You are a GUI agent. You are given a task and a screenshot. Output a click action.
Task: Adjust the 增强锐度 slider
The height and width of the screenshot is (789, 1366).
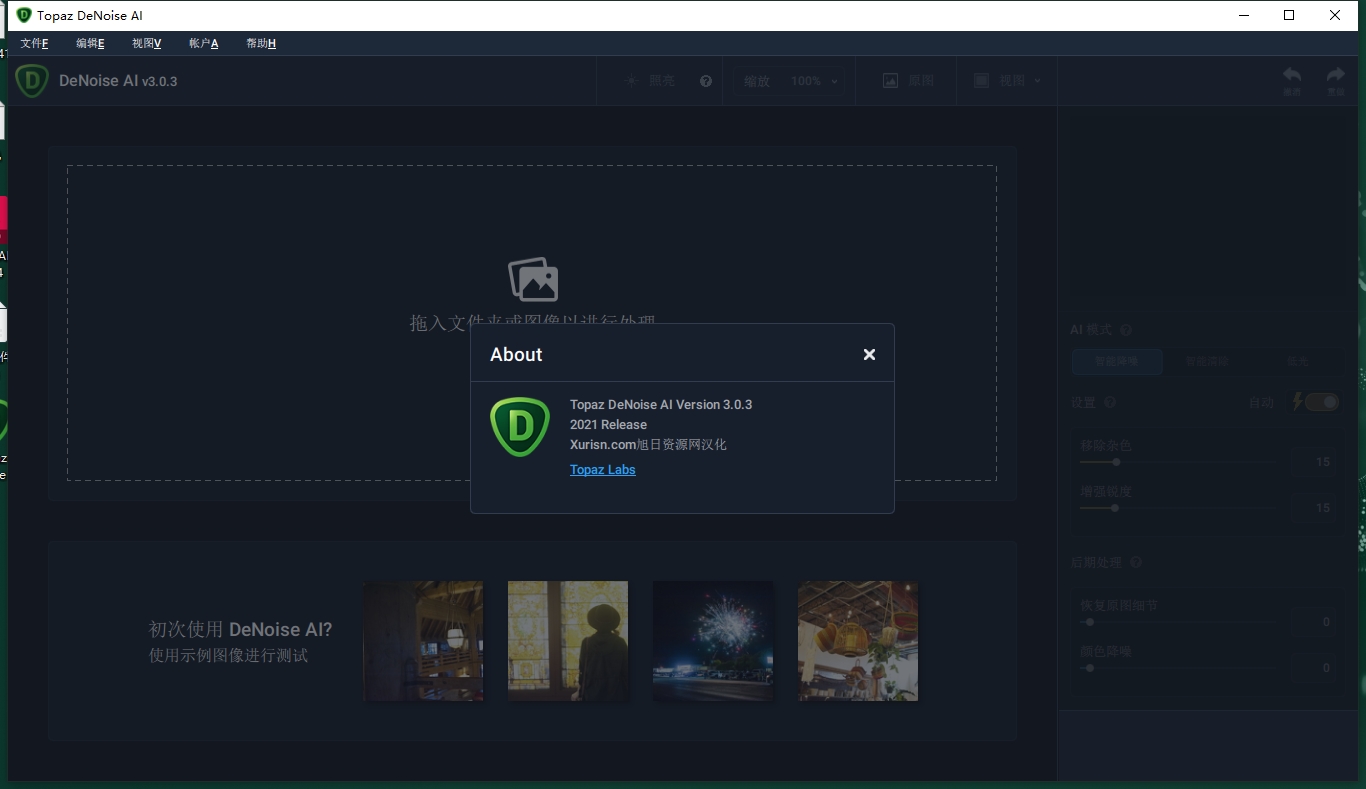[1176, 508]
